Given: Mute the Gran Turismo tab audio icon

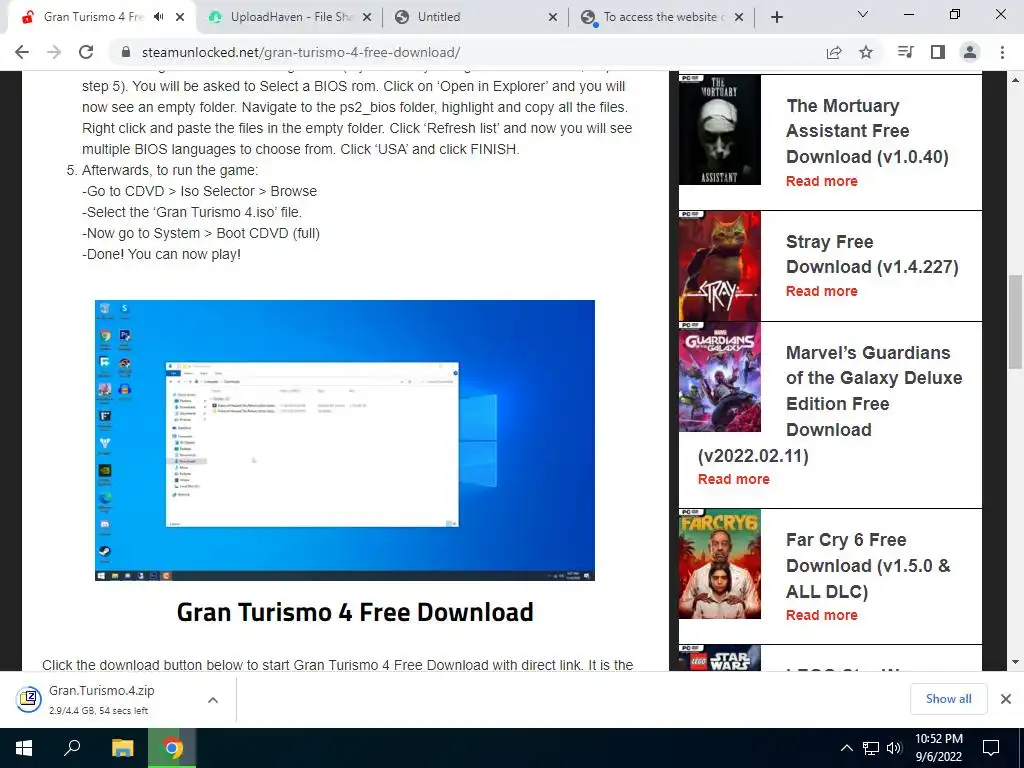Looking at the screenshot, I should tap(159, 17).
